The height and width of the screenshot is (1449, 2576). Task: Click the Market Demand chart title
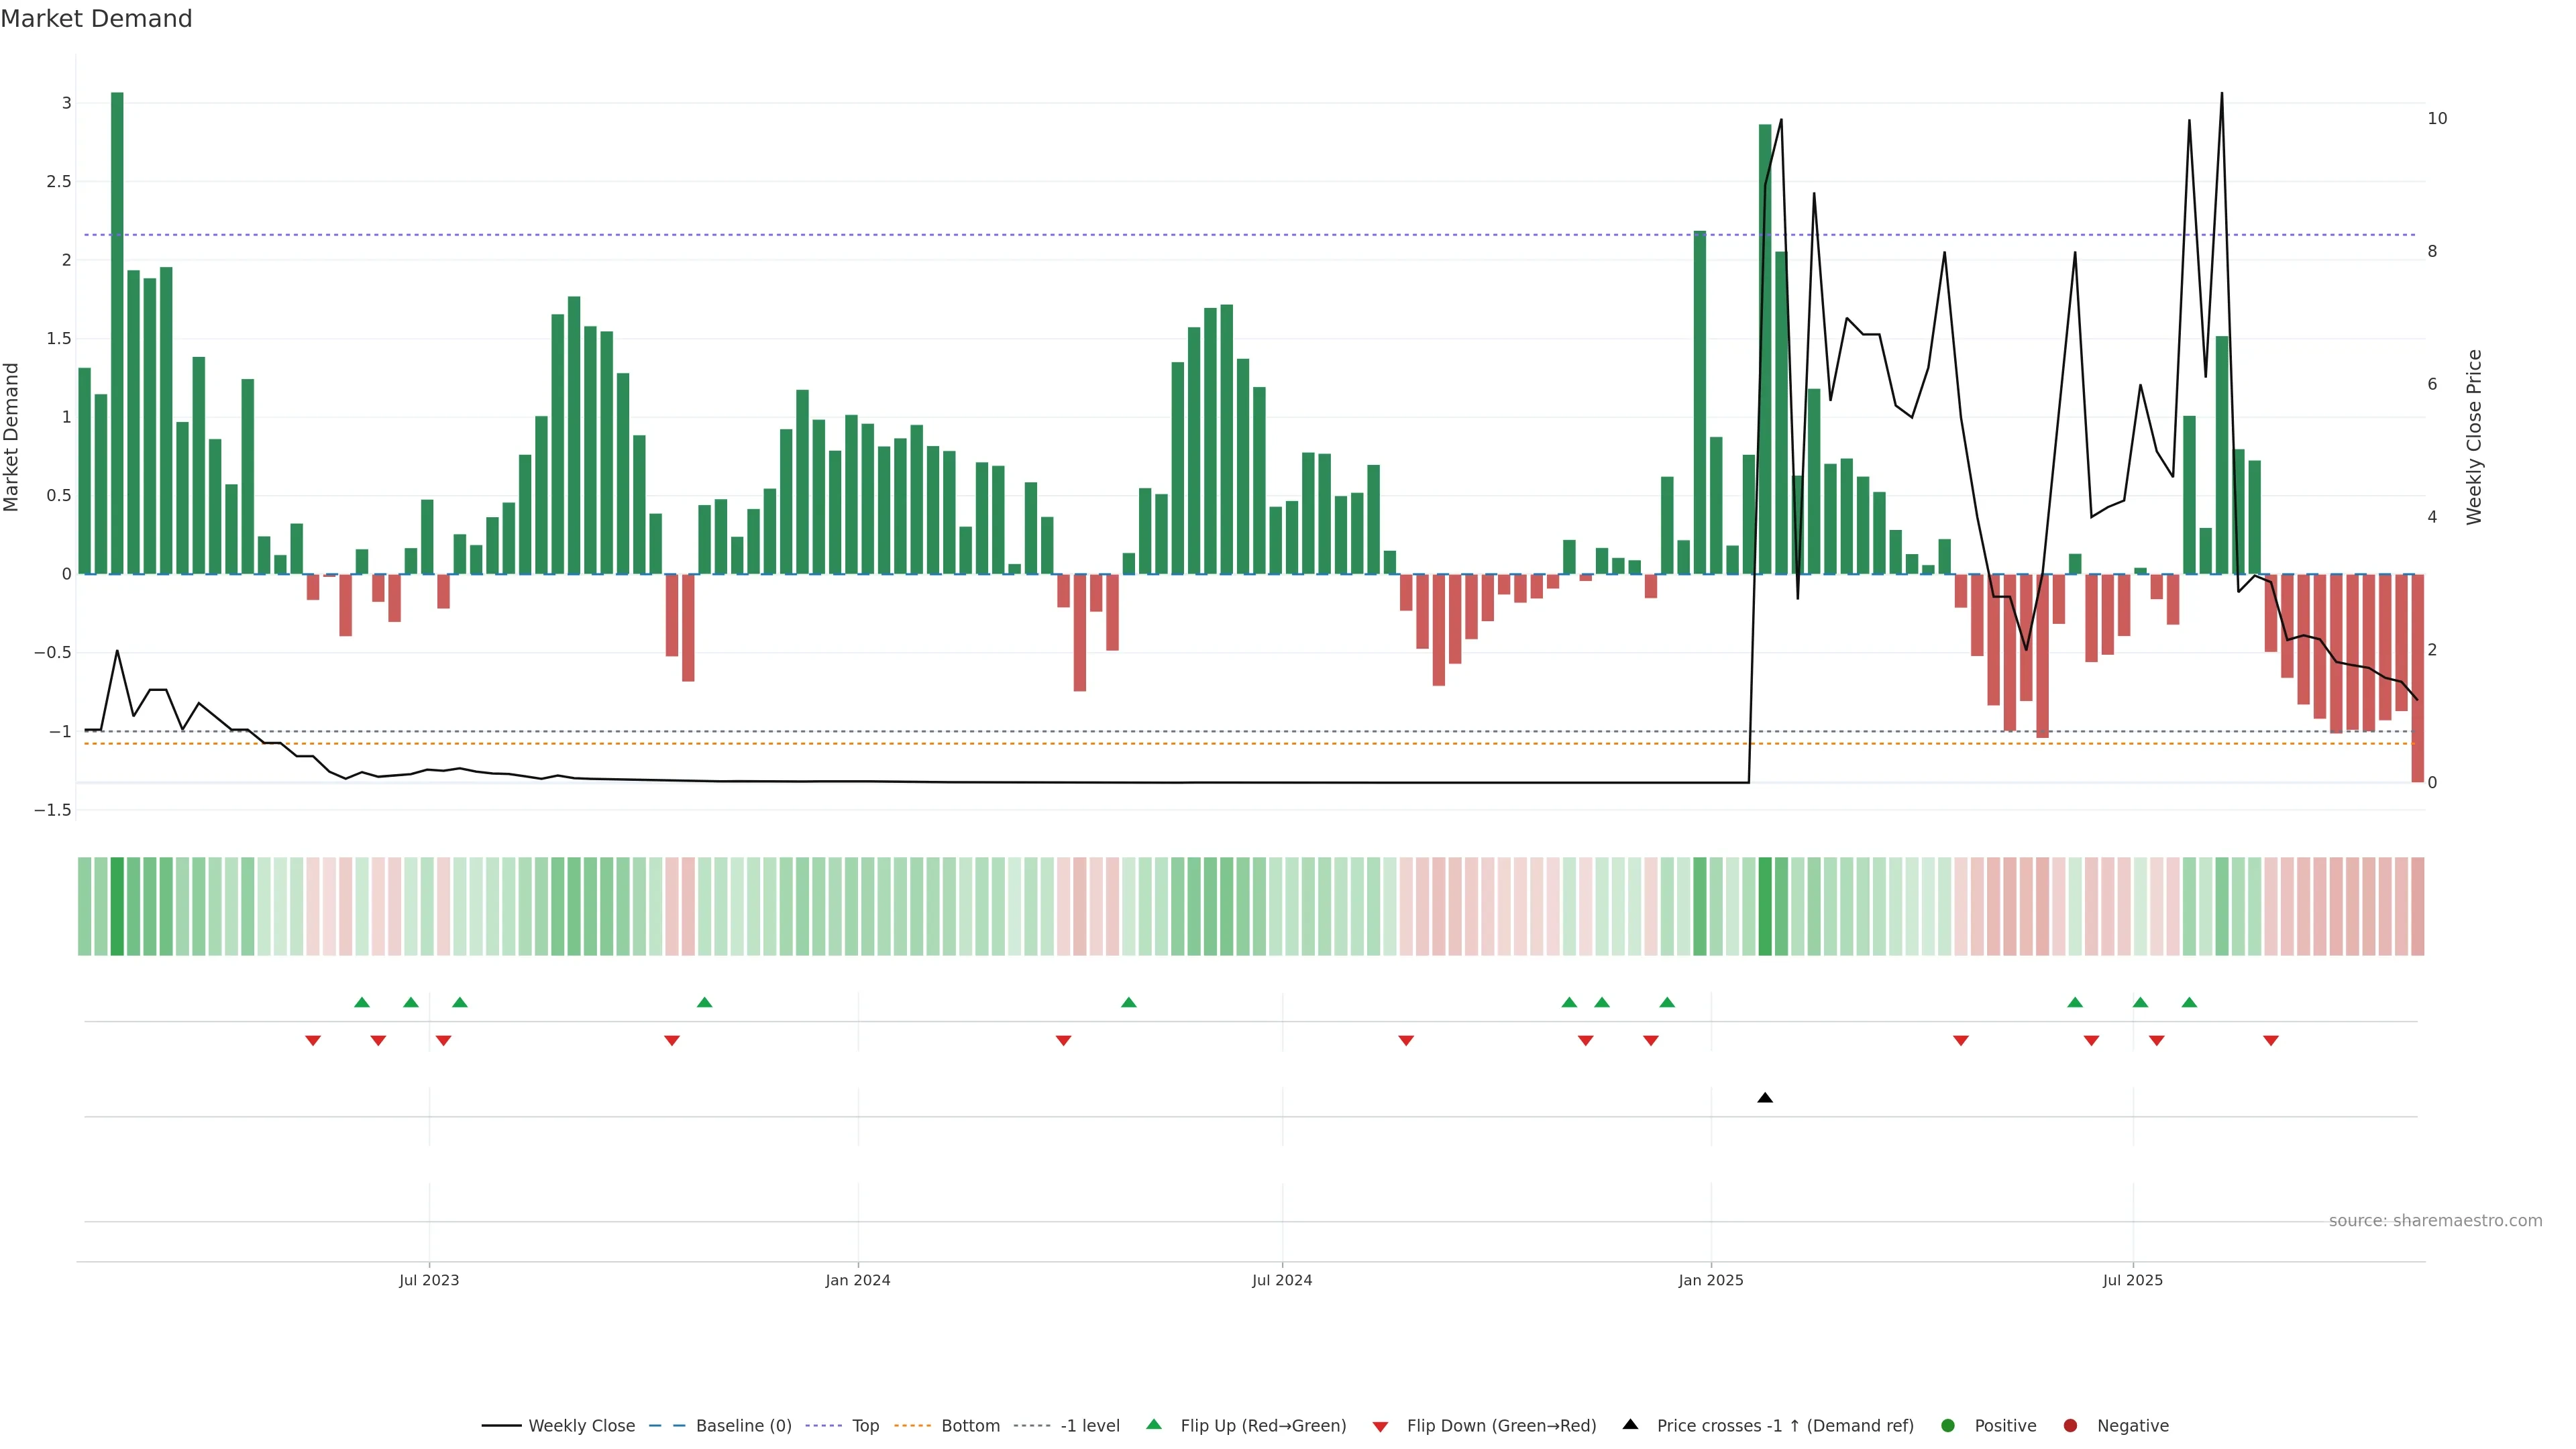[x=96, y=19]
